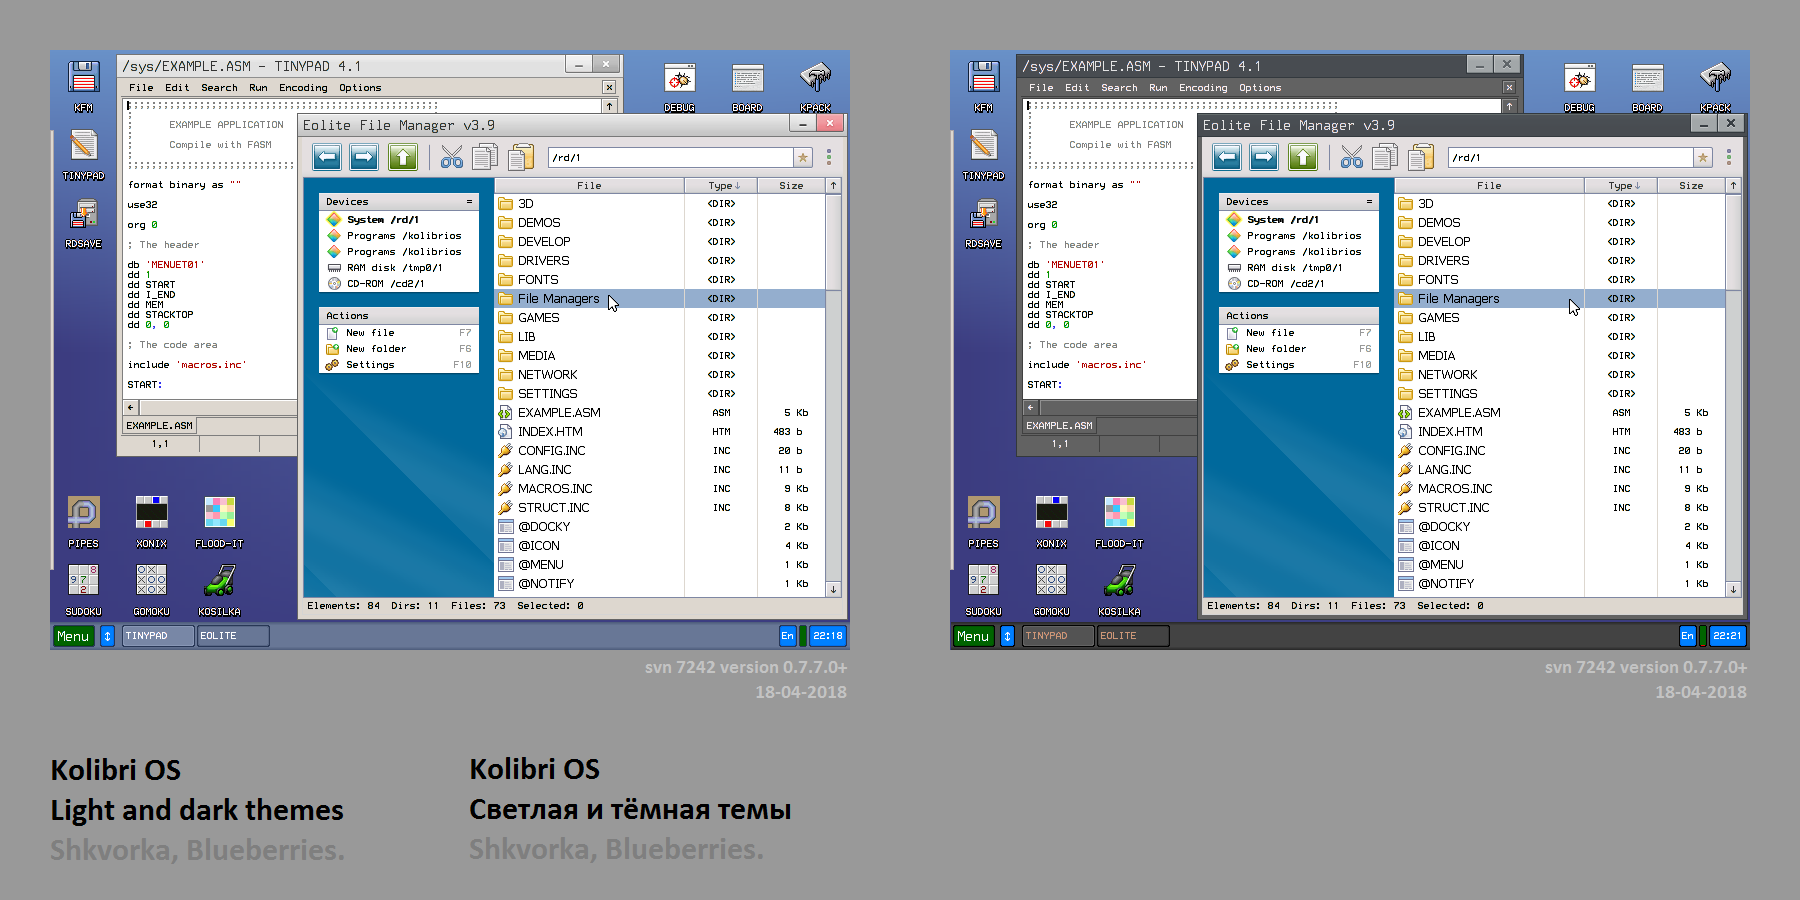Click green Menu button on dark taskbar
The image size is (1800, 900).
(973, 636)
